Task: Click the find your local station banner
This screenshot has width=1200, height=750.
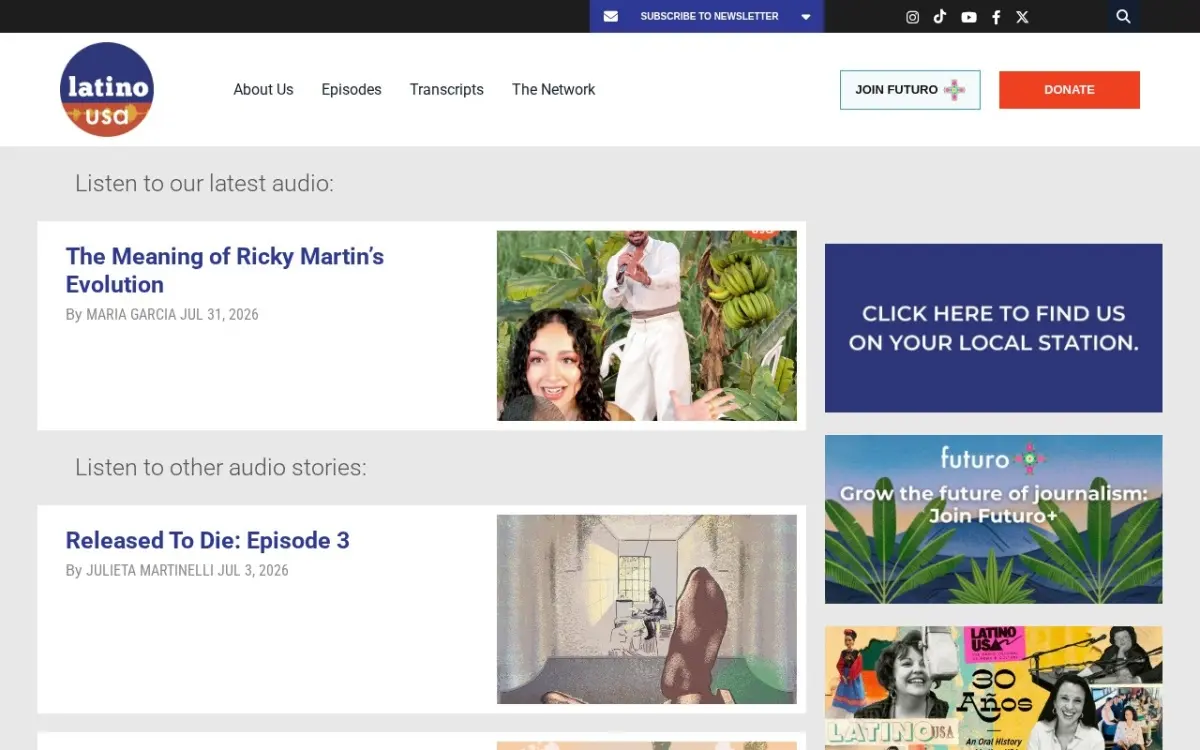Action: (993, 328)
